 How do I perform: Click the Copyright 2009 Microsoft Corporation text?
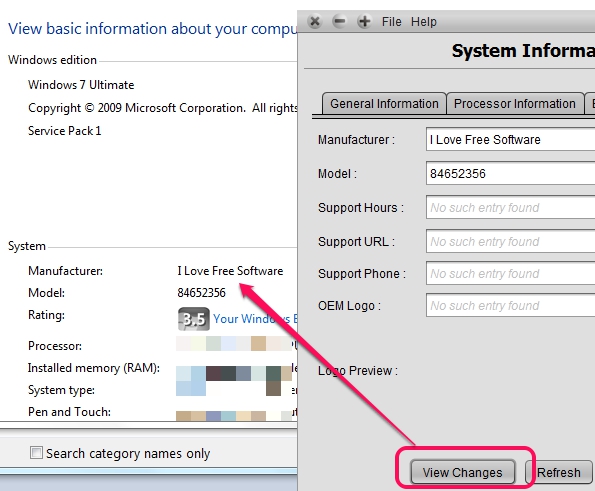click(x=162, y=108)
